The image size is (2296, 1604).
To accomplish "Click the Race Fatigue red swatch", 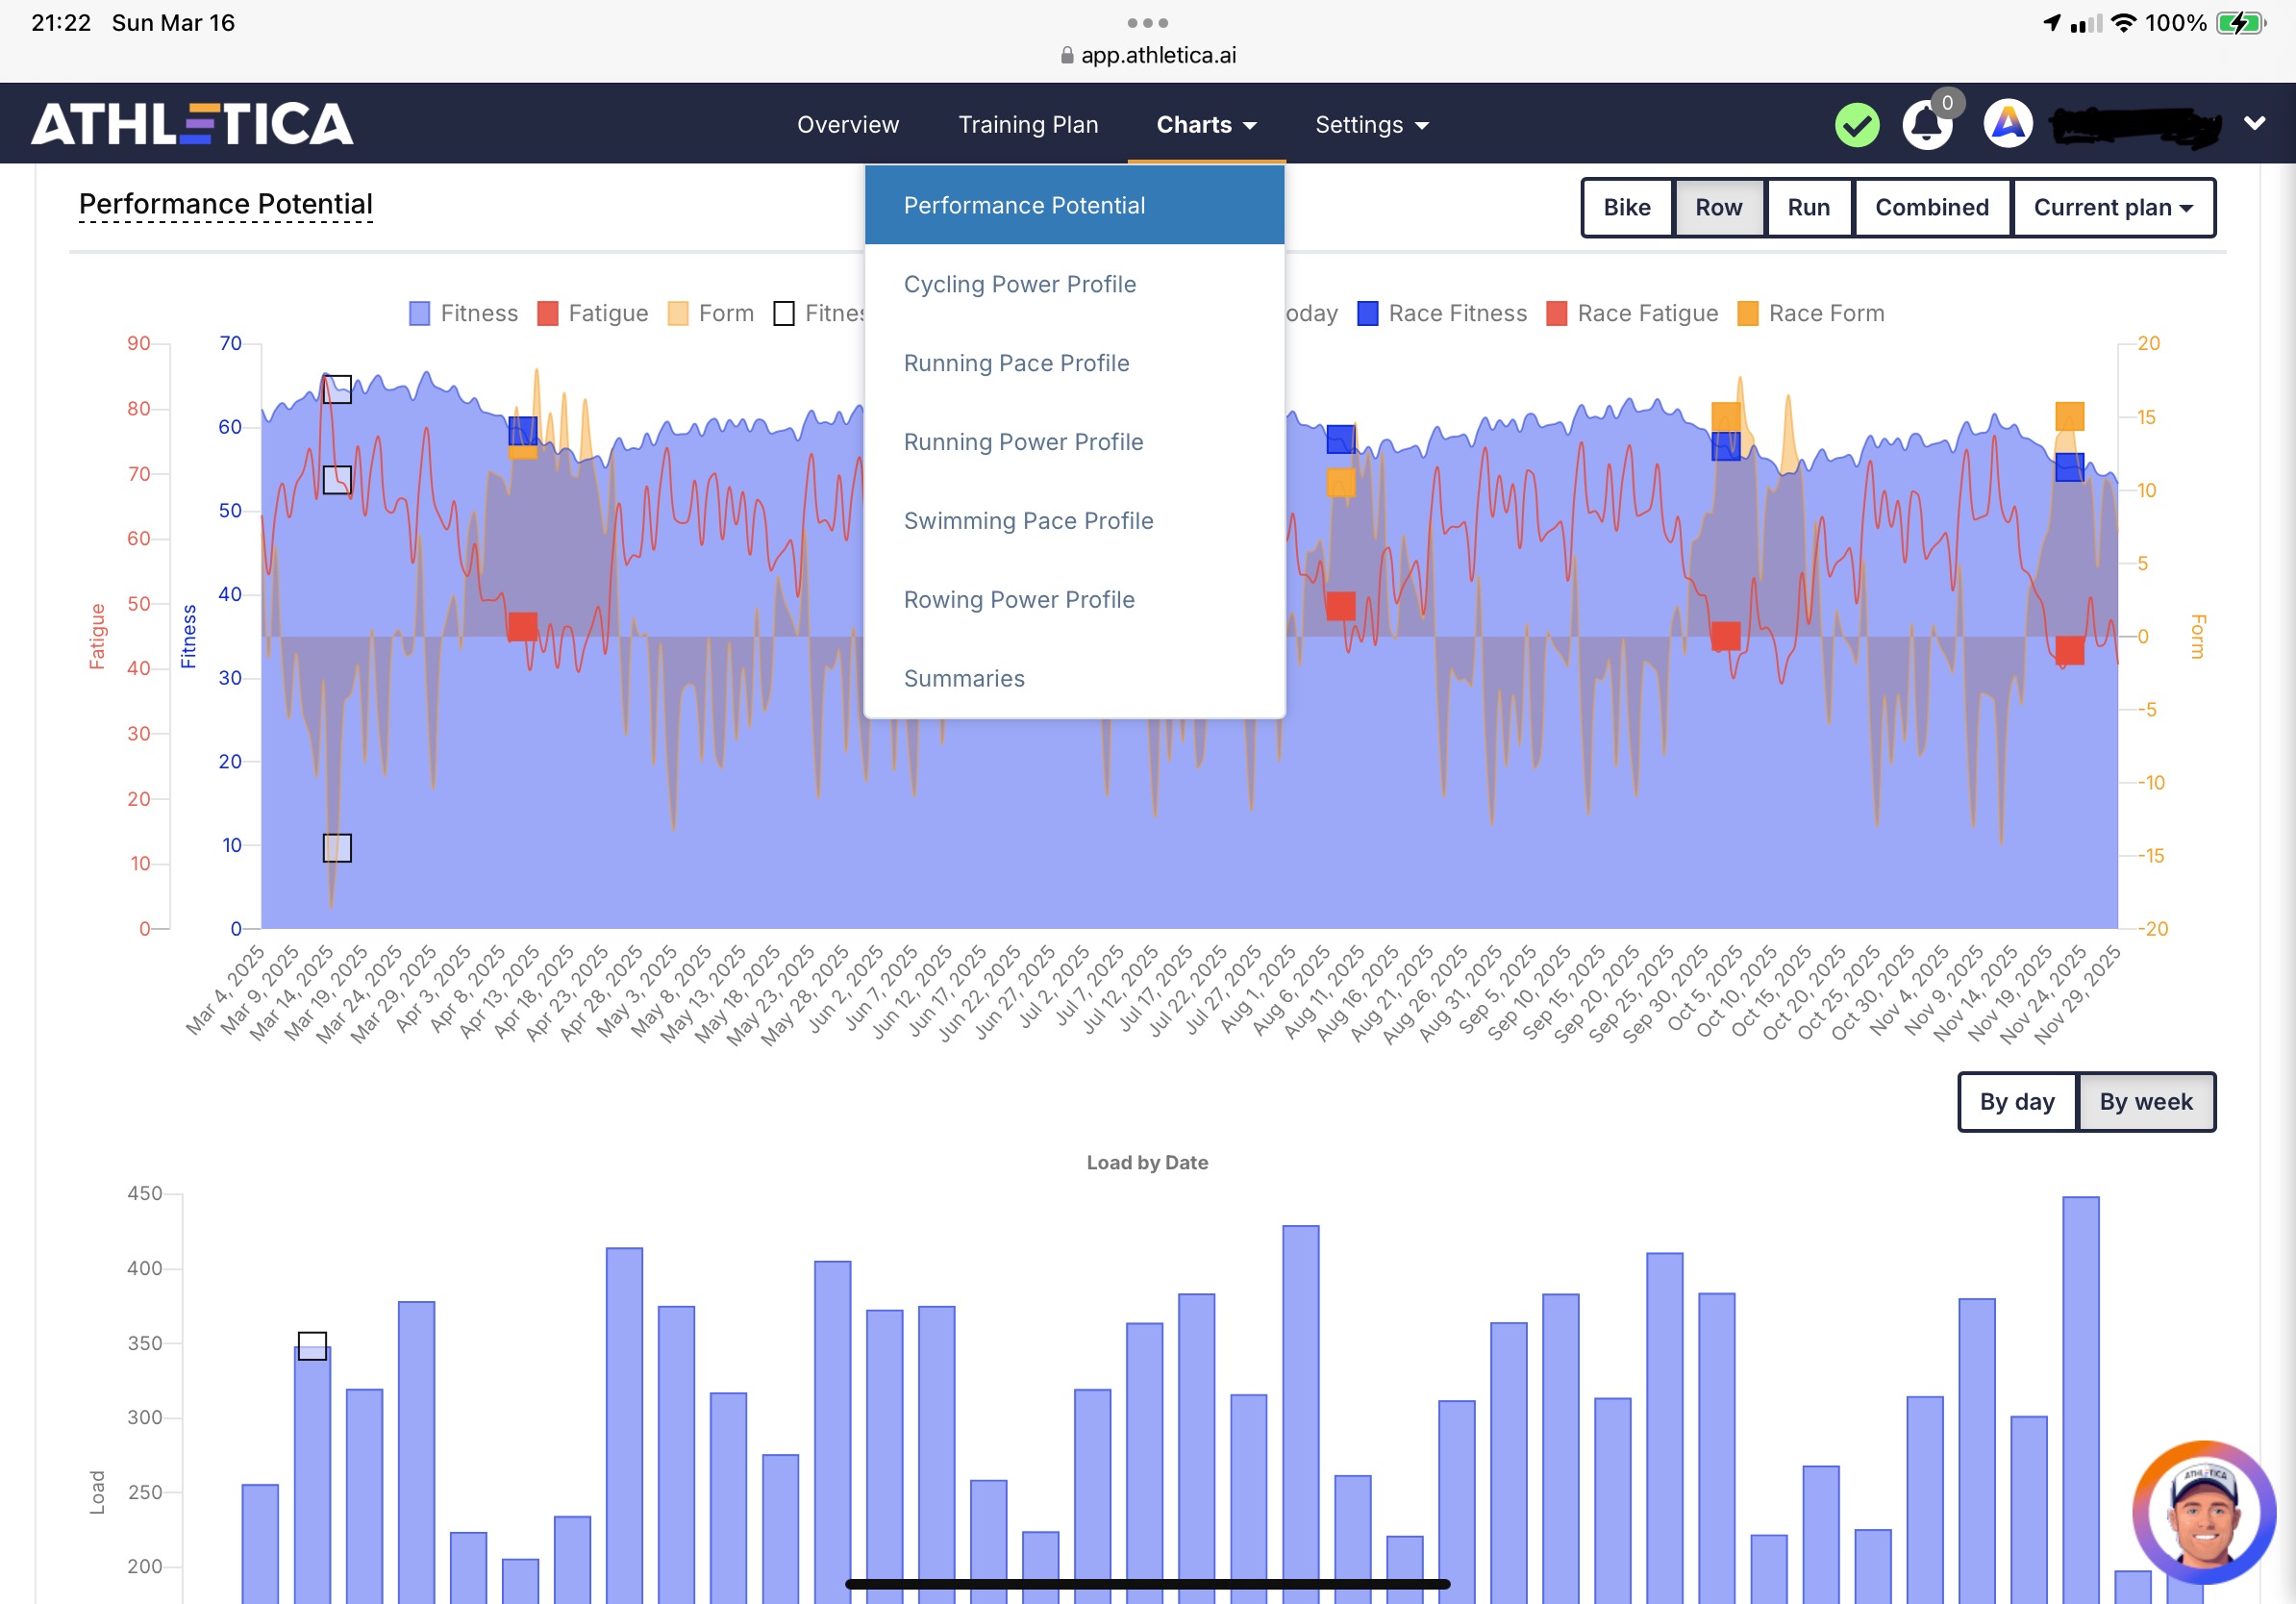I will click(1556, 313).
